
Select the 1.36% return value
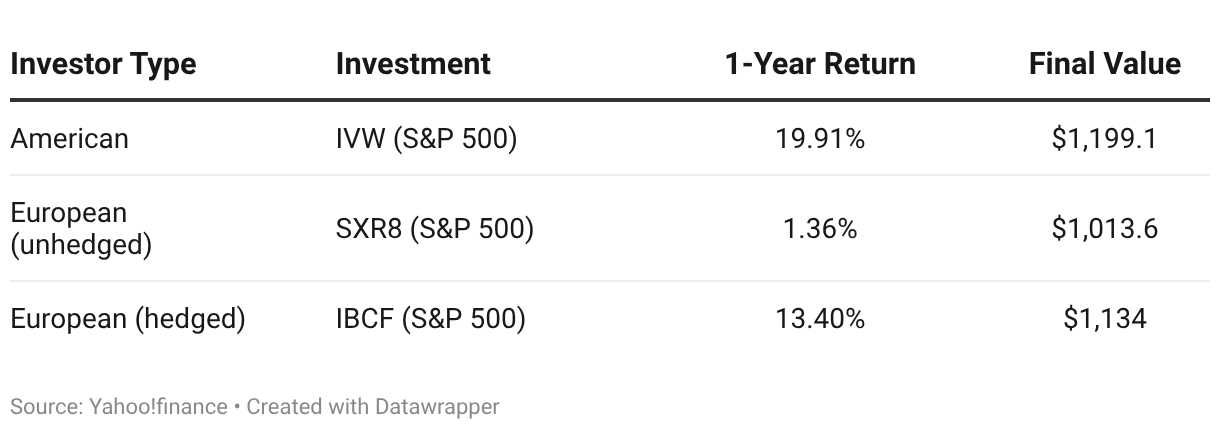820,229
